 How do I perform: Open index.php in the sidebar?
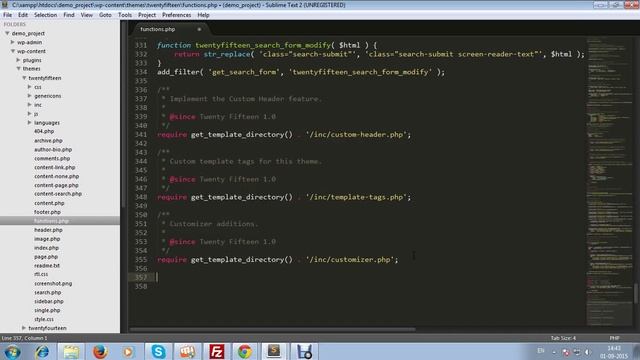coord(47,248)
